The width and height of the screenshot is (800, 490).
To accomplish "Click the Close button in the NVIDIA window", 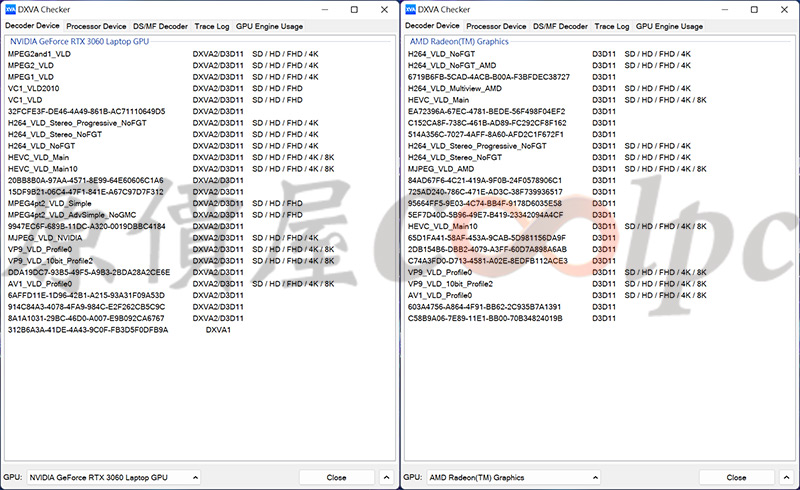I will [x=336, y=477].
